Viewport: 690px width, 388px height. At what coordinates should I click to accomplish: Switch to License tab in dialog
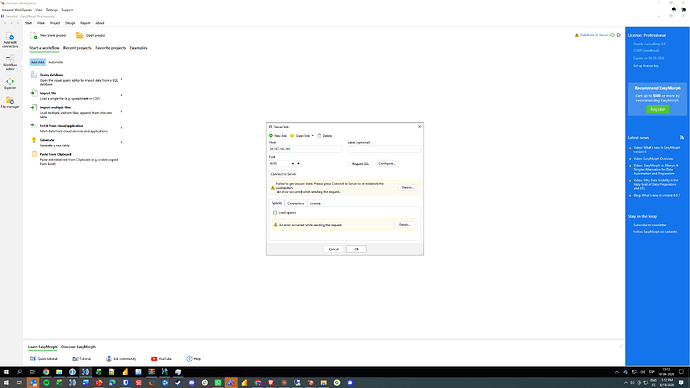tap(315, 203)
